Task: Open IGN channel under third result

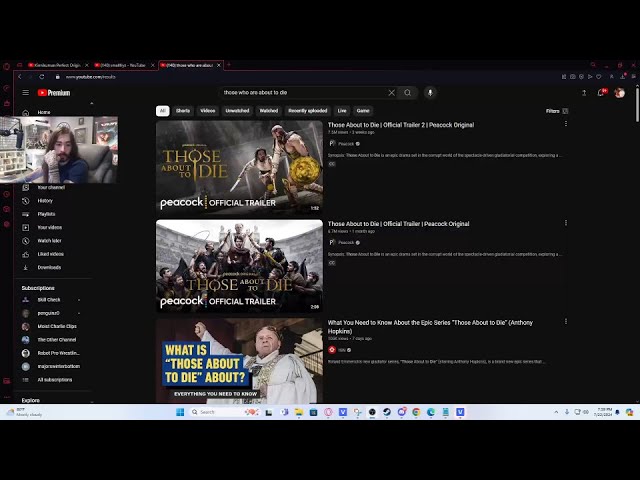Action: 340,350
